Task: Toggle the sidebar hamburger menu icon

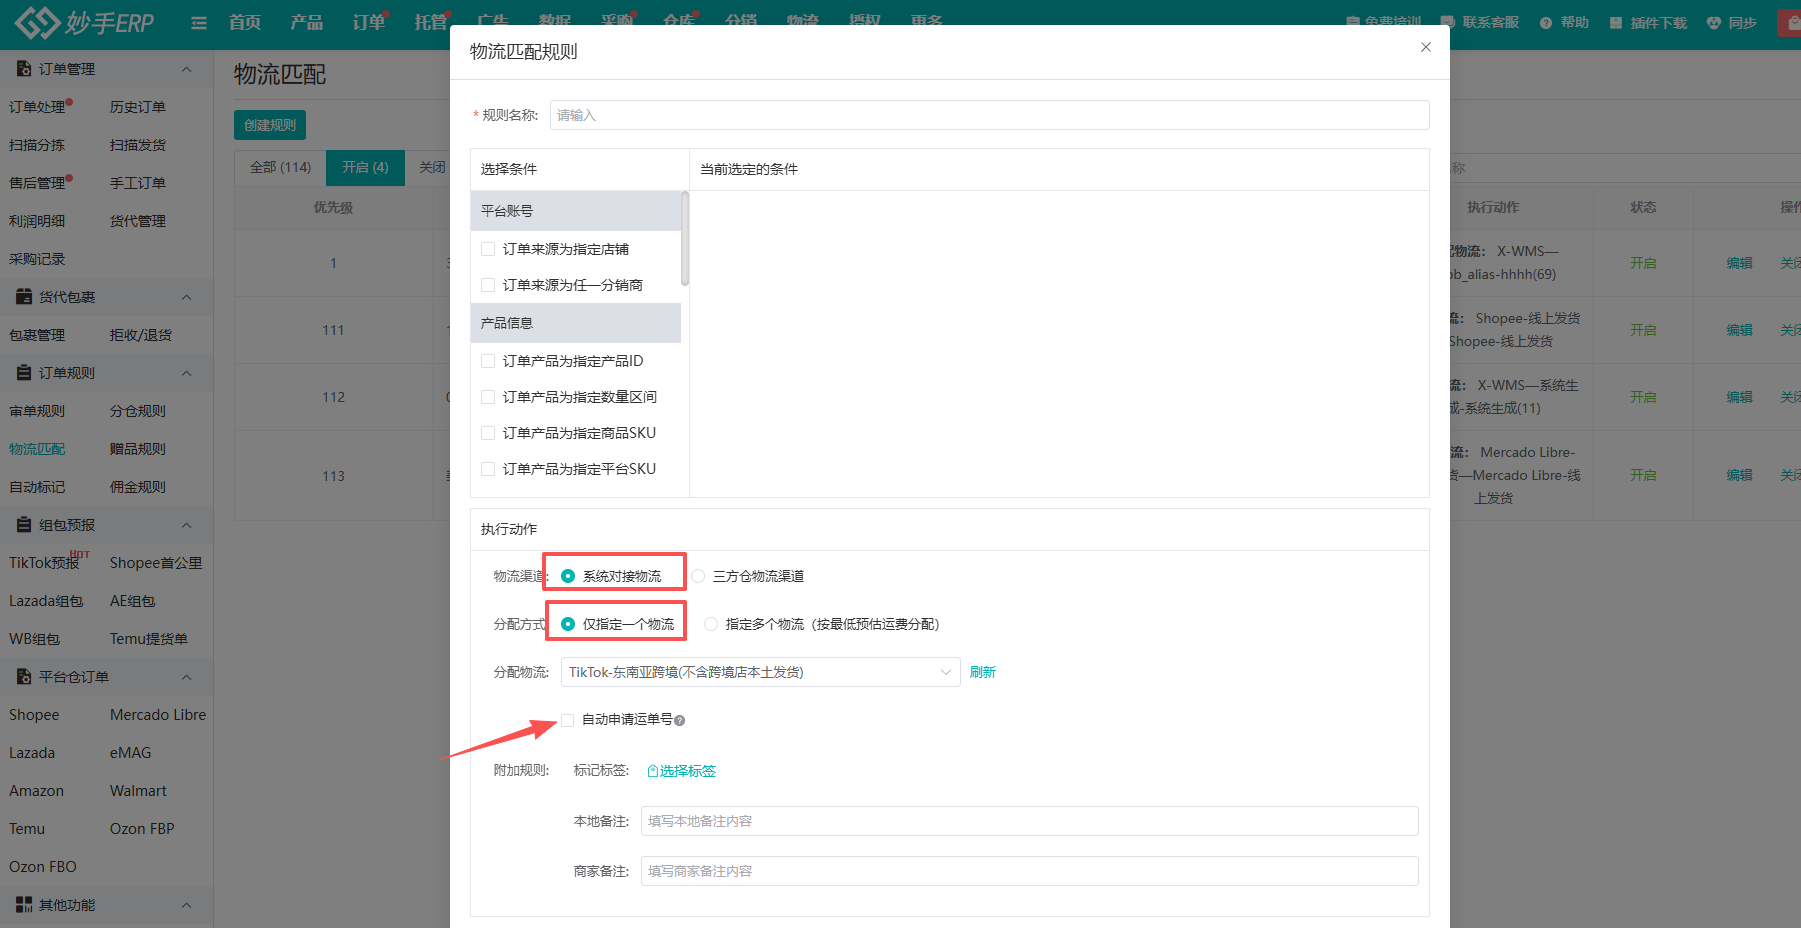Action: (x=199, y=23)
